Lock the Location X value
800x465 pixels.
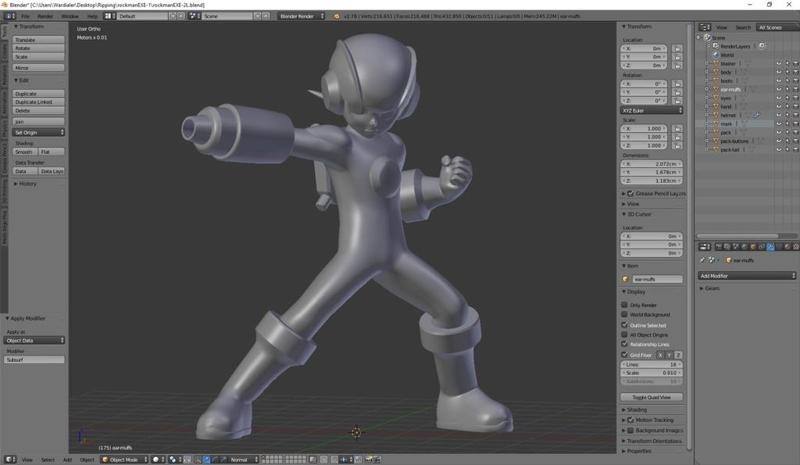[x=677, y=48]
